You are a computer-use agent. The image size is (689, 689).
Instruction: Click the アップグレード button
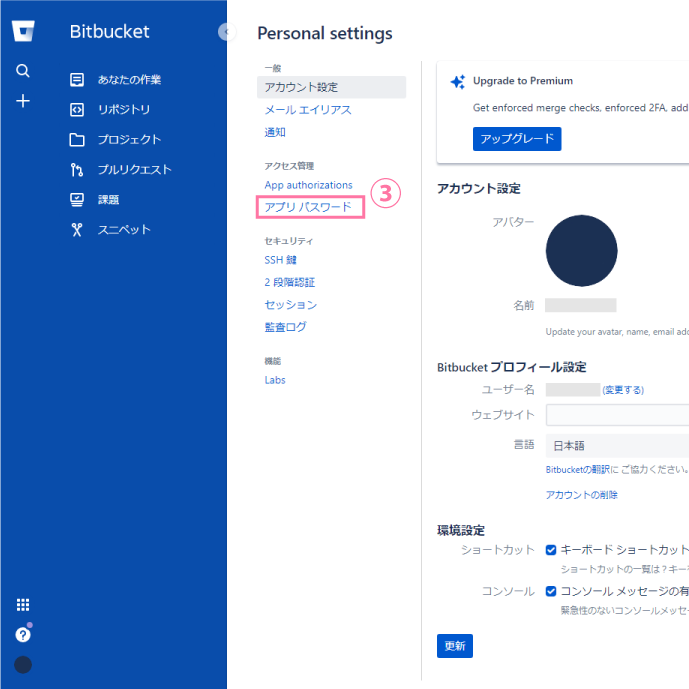(x=517, y=139)
